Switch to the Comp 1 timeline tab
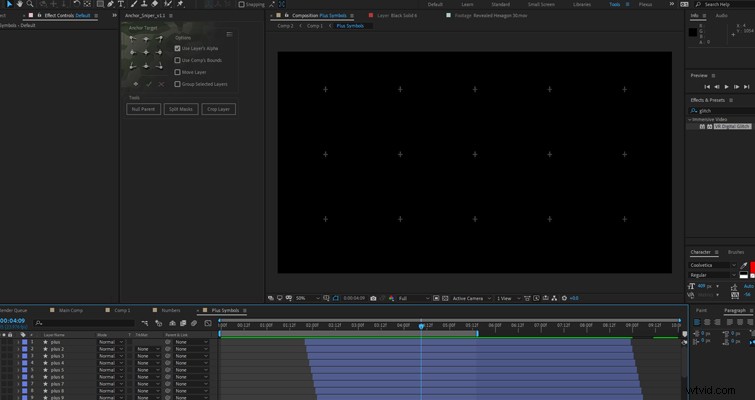The image size is (755, 400). tap(122, 310)
